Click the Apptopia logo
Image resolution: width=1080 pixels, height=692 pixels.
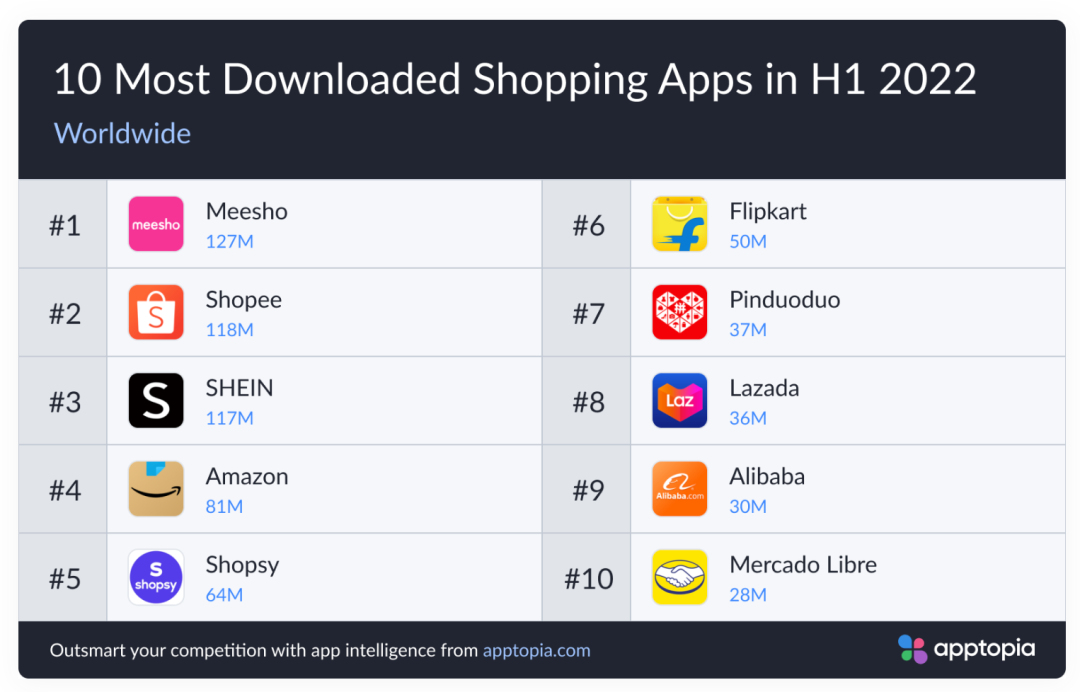966,649
